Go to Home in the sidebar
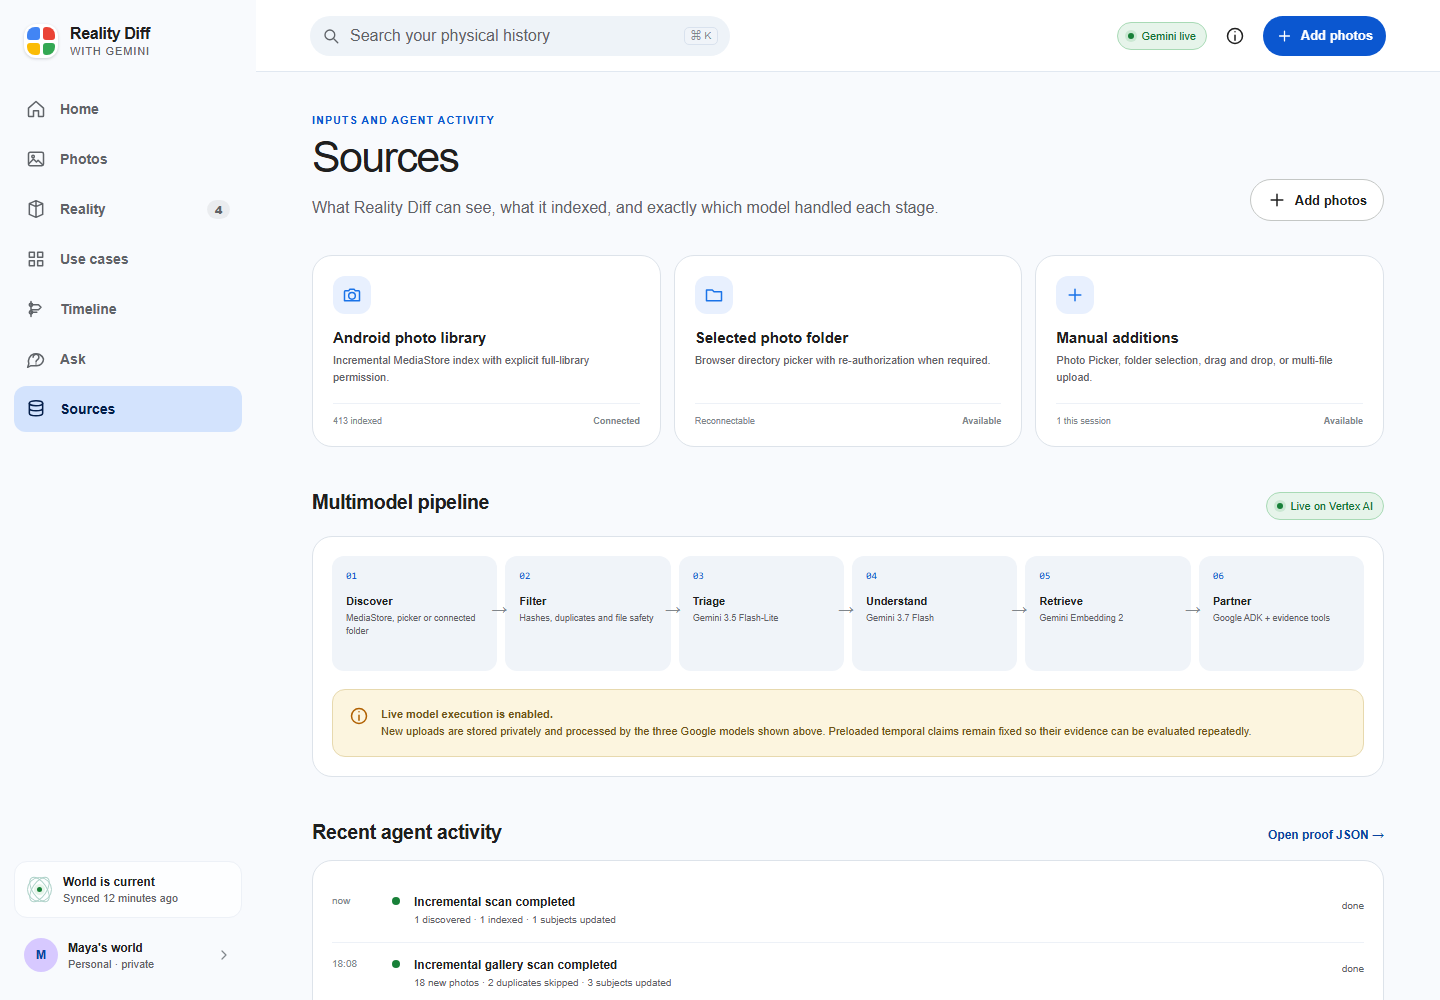The height and width of the screenshot is (1000, 1440). (x=128, y=109)
